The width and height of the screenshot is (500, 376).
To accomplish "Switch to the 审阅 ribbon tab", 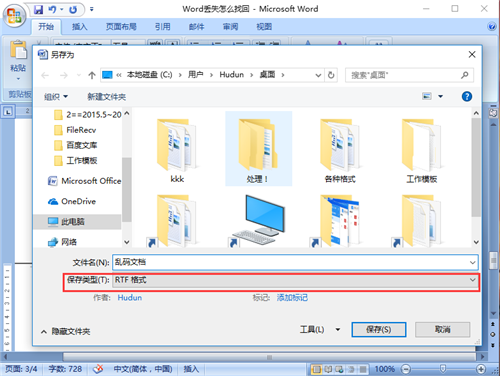I will point(230,27).
